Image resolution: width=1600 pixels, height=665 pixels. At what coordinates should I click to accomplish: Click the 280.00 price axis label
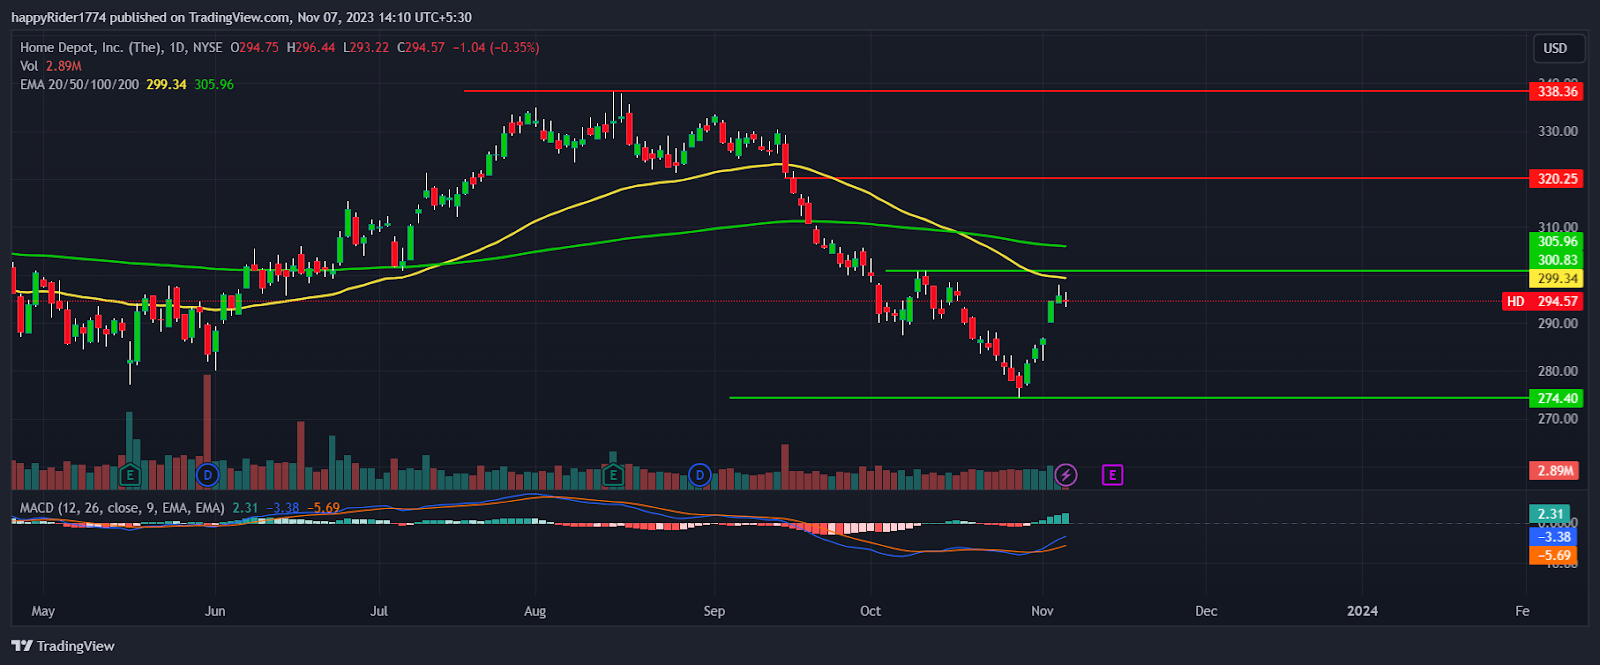1557,371
